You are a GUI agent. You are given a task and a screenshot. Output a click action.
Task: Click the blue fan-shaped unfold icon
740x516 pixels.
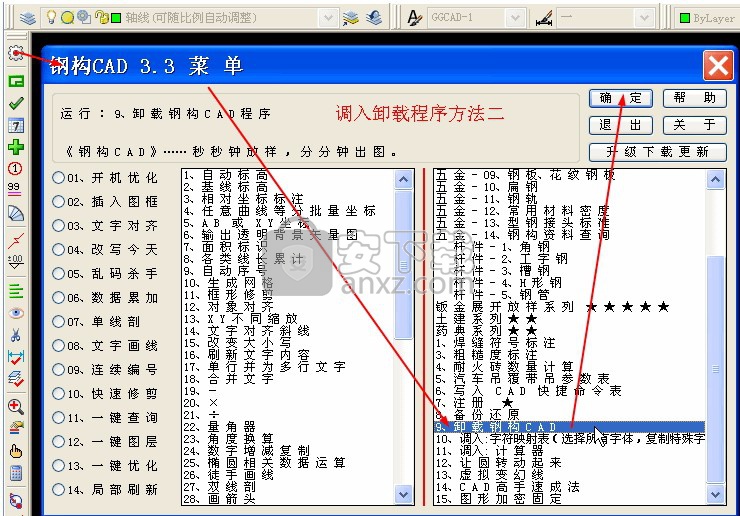tap(16, 213)
